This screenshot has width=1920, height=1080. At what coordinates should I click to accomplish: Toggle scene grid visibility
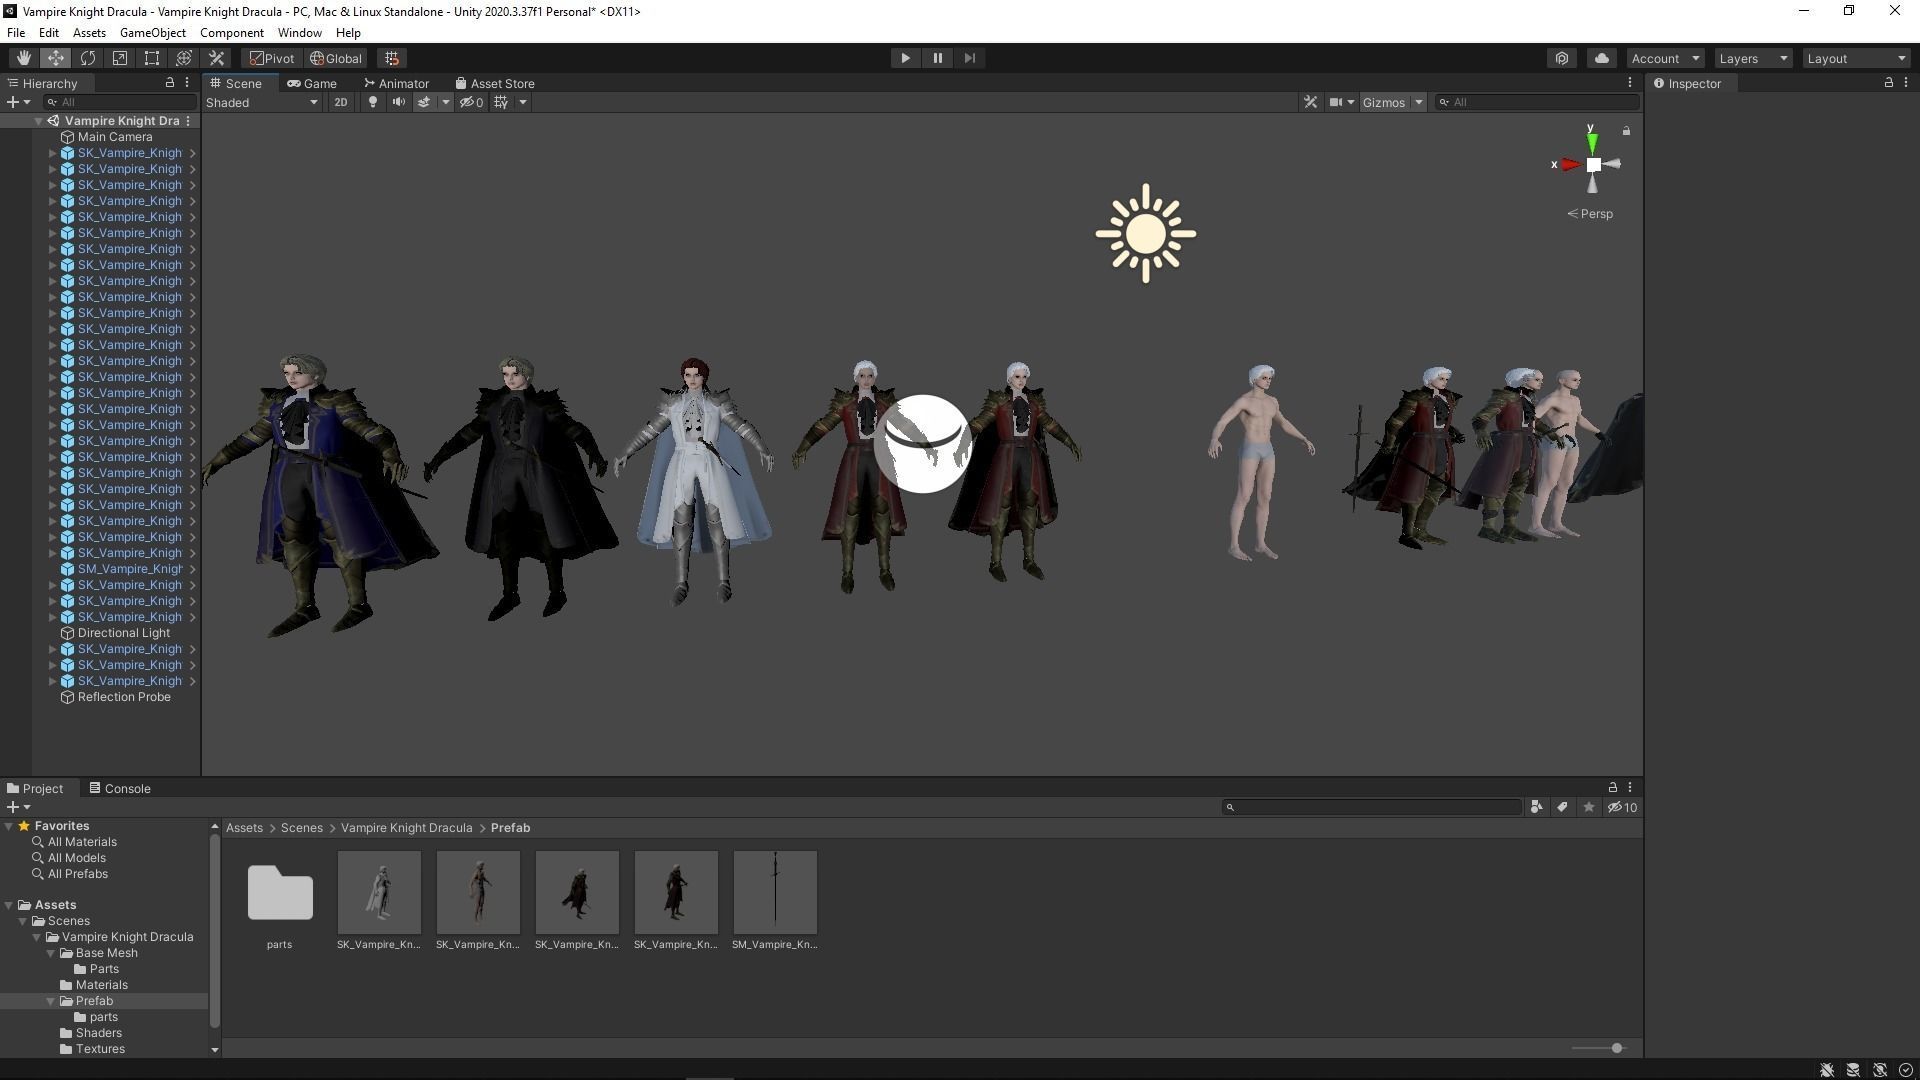pos(501,102)
